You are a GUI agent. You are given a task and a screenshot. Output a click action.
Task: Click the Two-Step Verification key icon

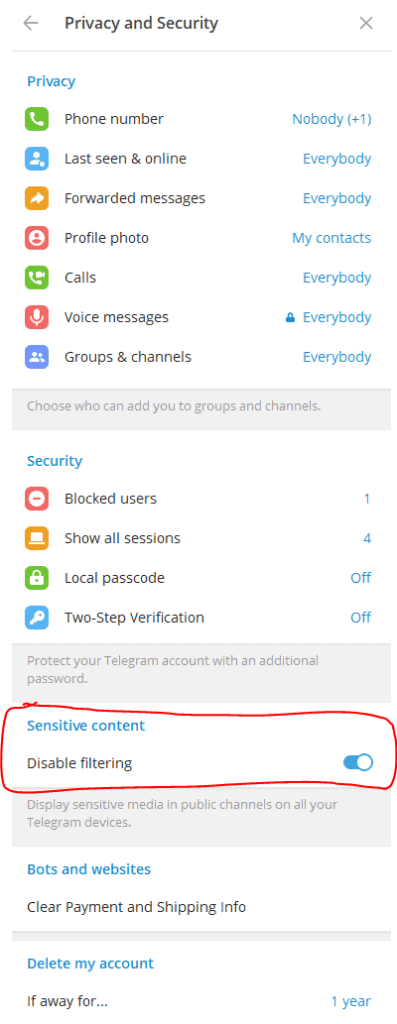pyautogui.click(x=37, y=618)
